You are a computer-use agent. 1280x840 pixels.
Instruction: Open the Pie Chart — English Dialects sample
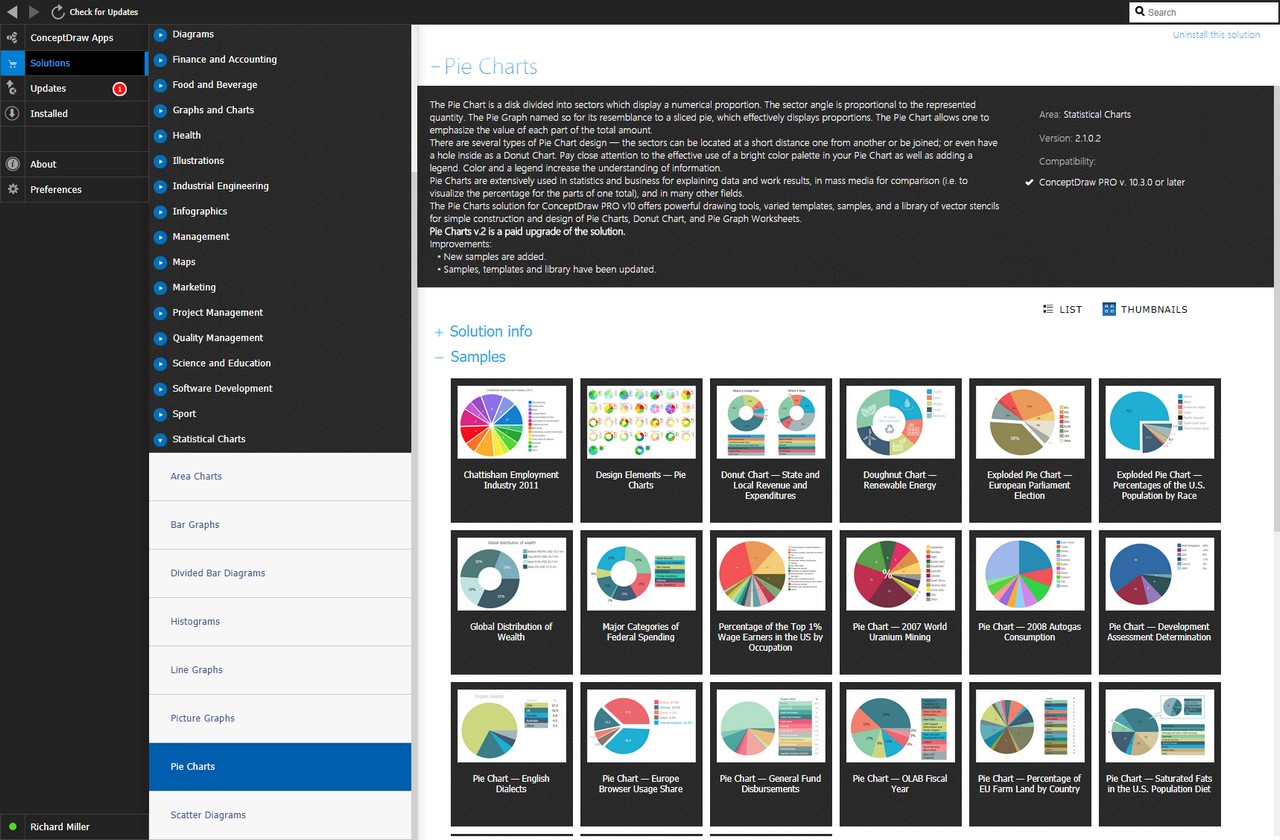511,754
